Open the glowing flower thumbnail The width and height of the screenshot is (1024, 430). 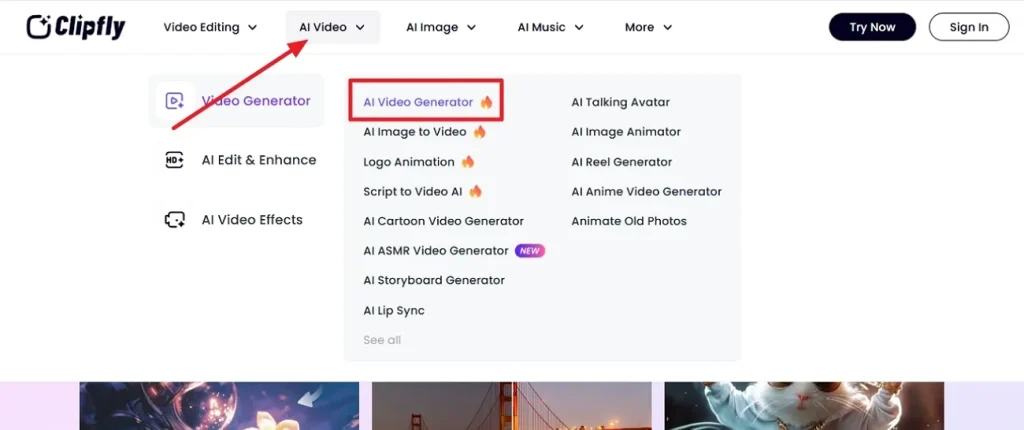click(x=219, y=406)
